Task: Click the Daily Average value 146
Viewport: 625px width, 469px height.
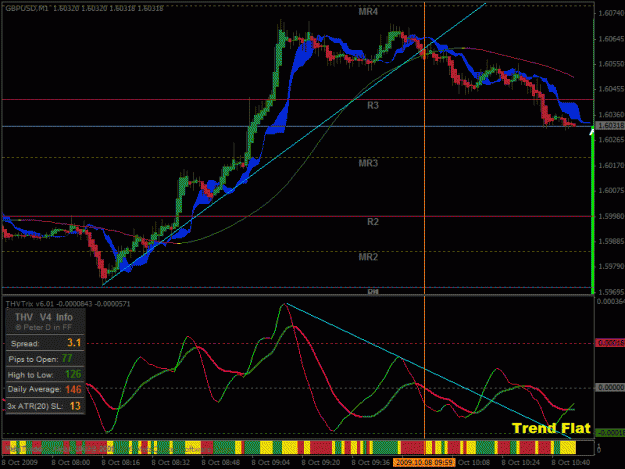Action: (x=73, y=389)
